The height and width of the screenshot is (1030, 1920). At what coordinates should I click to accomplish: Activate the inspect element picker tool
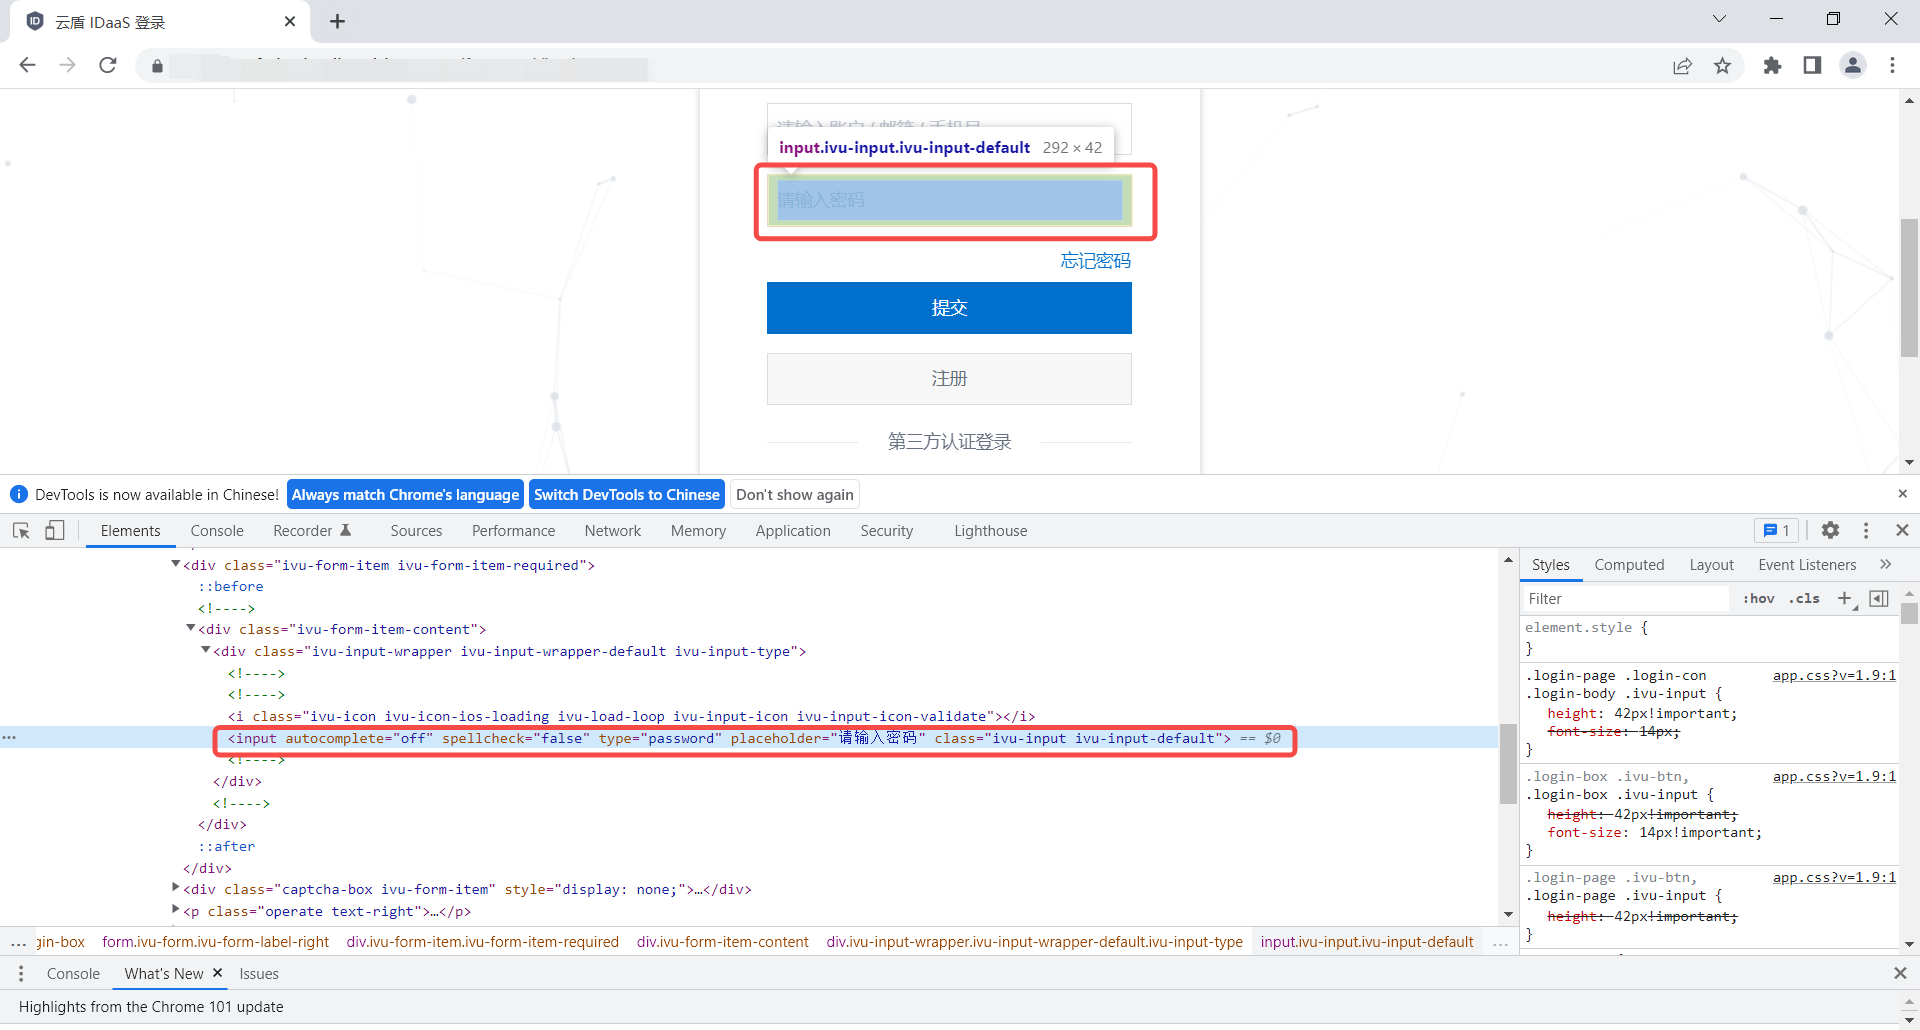[21, 531]
